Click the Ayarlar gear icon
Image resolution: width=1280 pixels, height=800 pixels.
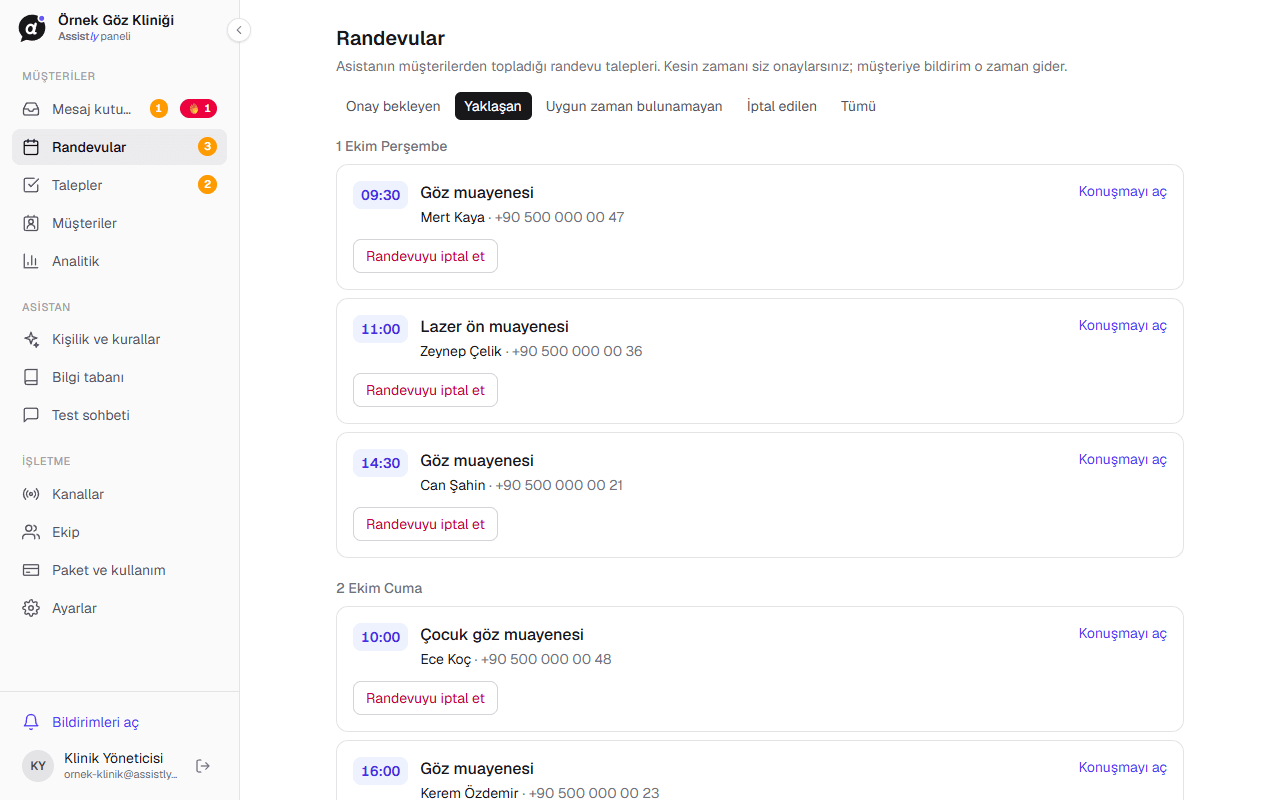[32, 608]
